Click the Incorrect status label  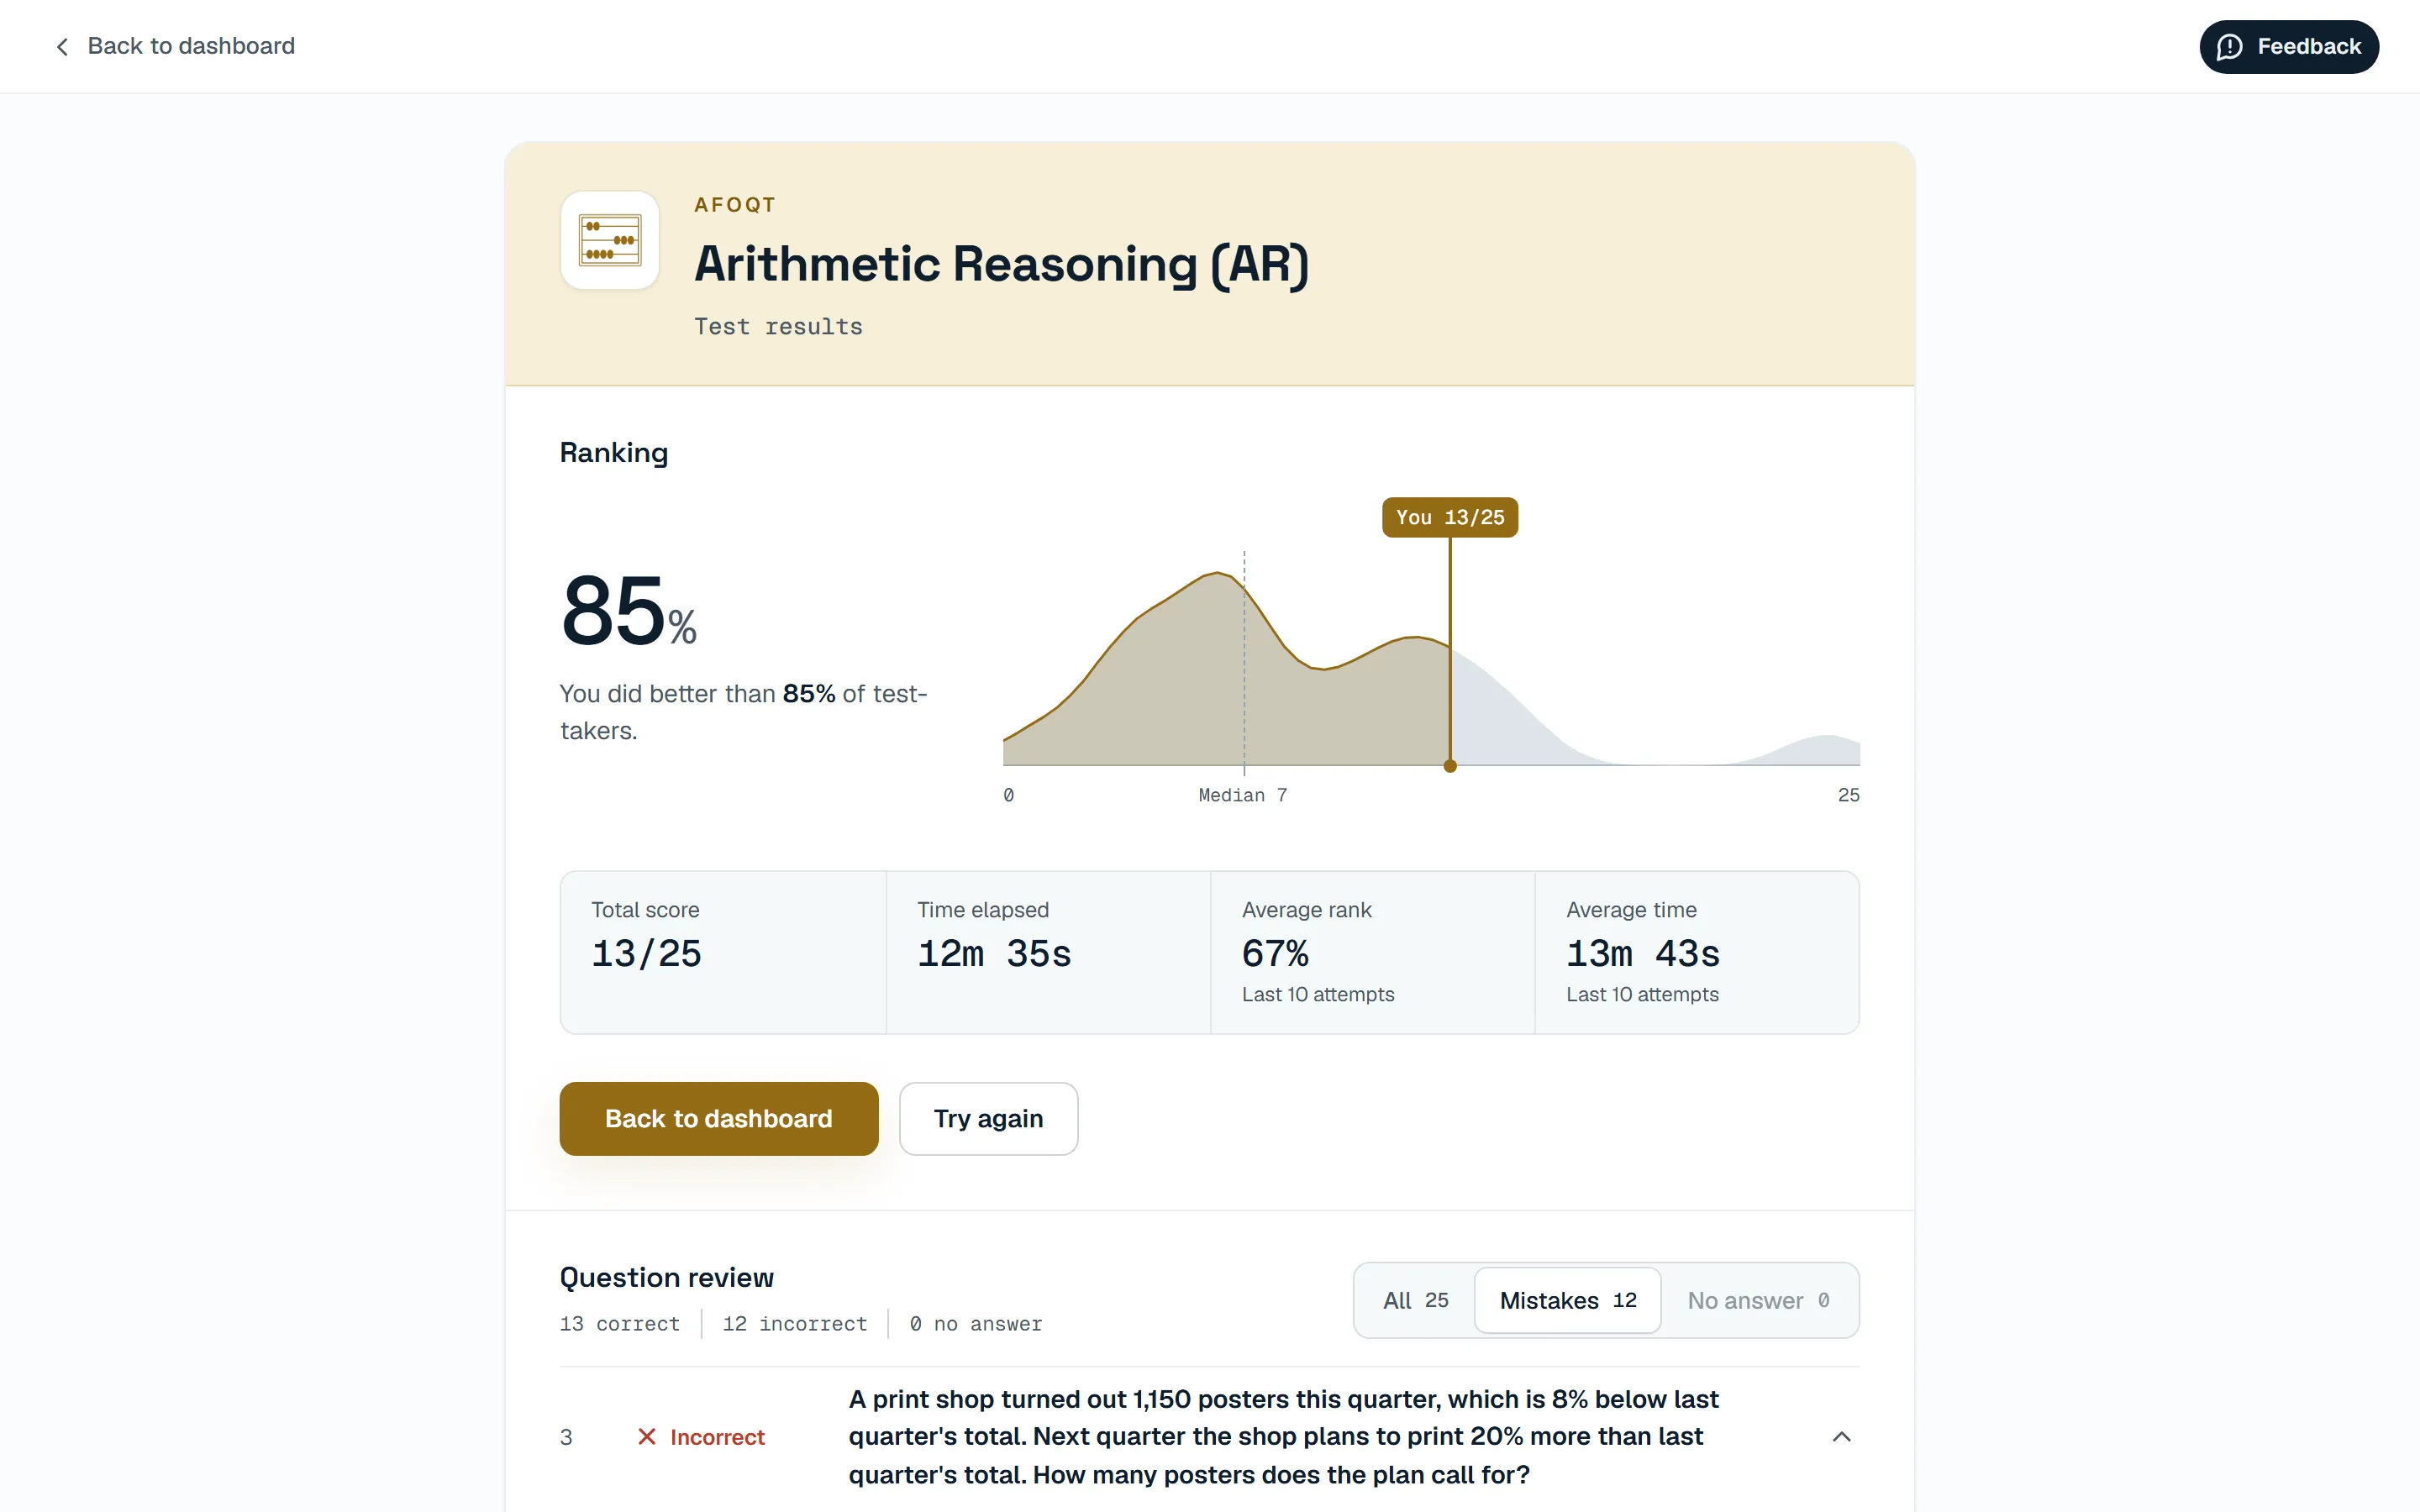pos(717,1437)
